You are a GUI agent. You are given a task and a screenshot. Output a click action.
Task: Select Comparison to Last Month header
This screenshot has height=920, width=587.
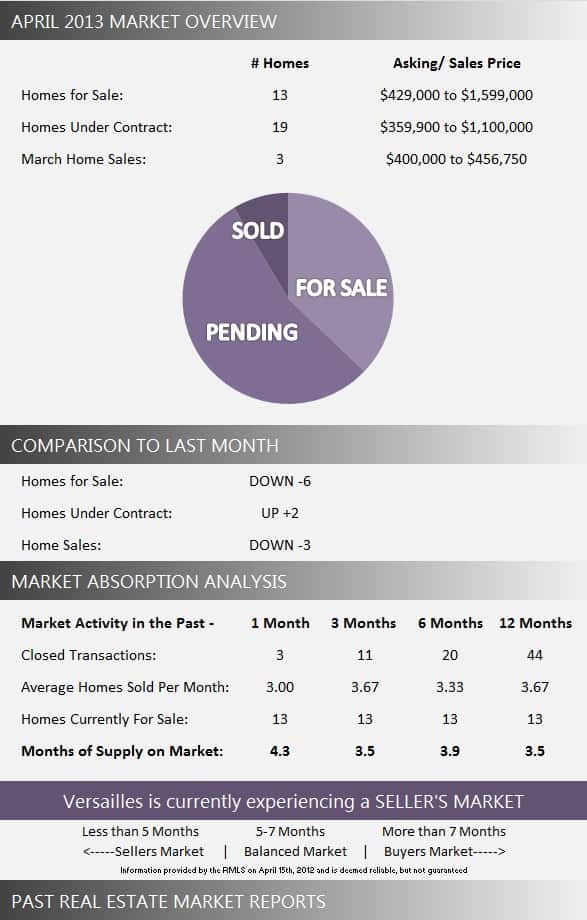tap(294, 445)
